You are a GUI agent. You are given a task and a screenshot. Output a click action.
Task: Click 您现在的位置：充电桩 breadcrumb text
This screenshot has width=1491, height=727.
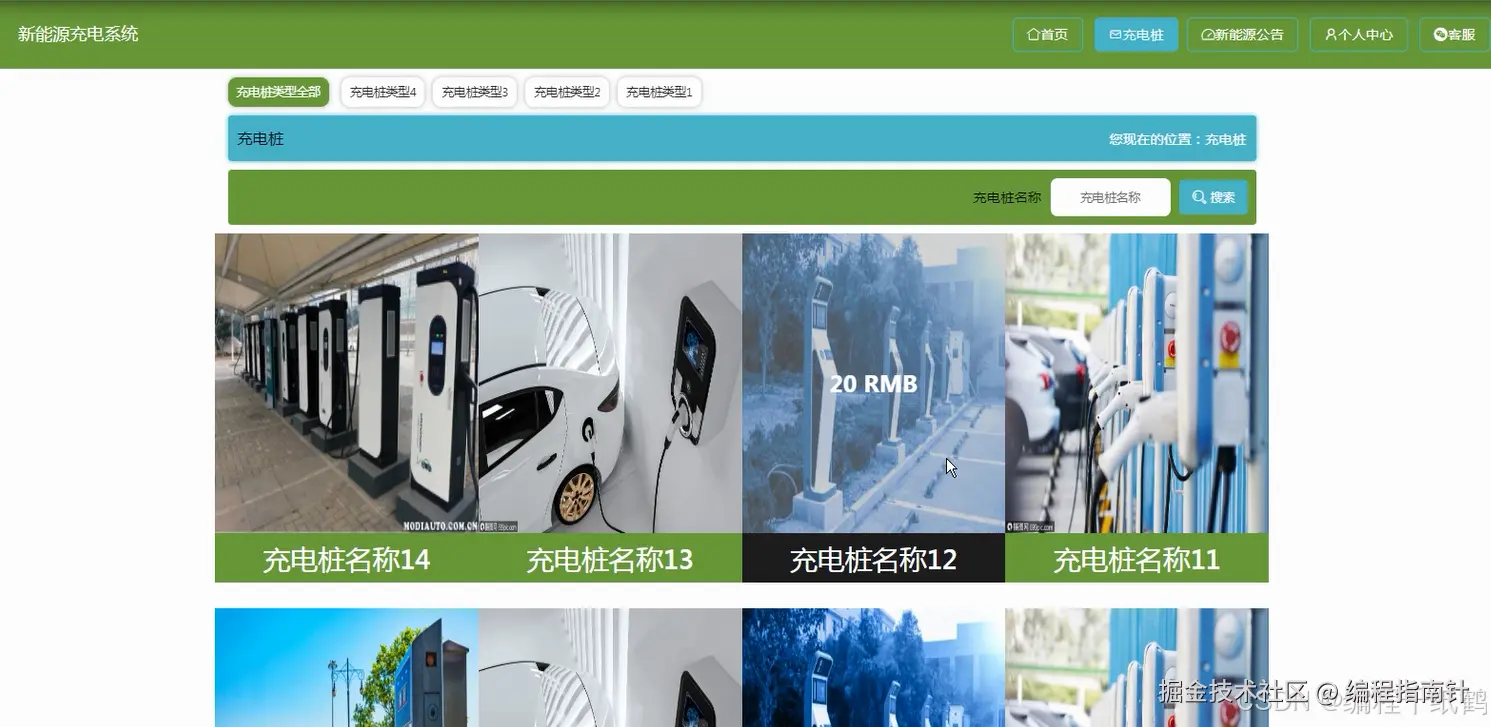click(x=1177, y=139)
